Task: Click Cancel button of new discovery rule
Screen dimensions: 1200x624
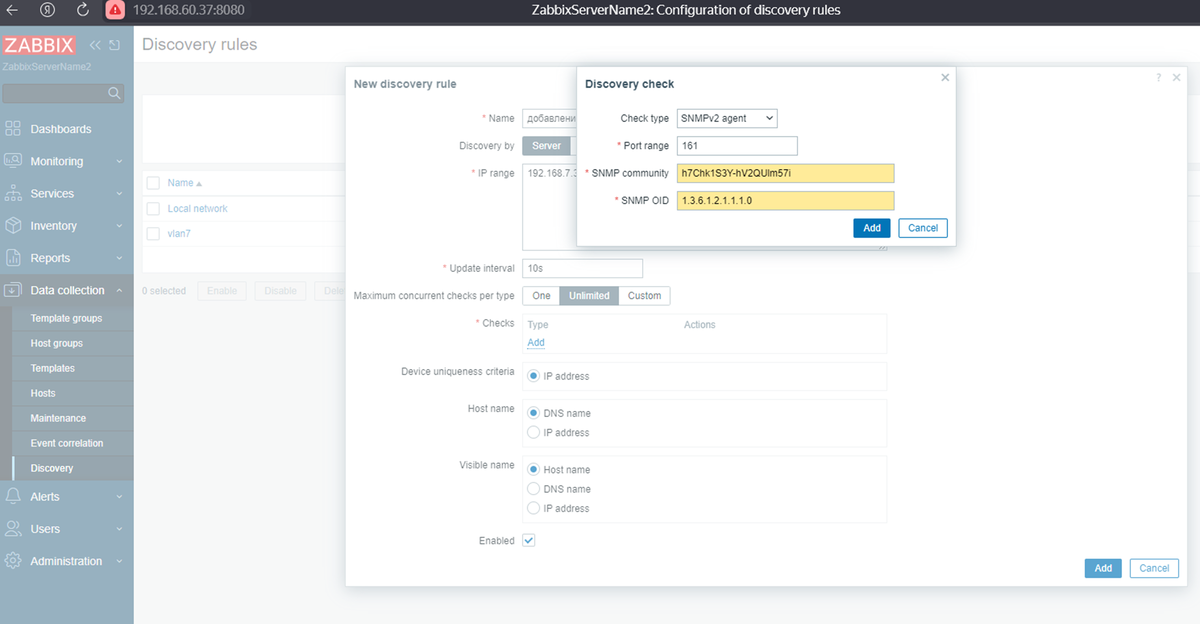Action: point(1154,568)
